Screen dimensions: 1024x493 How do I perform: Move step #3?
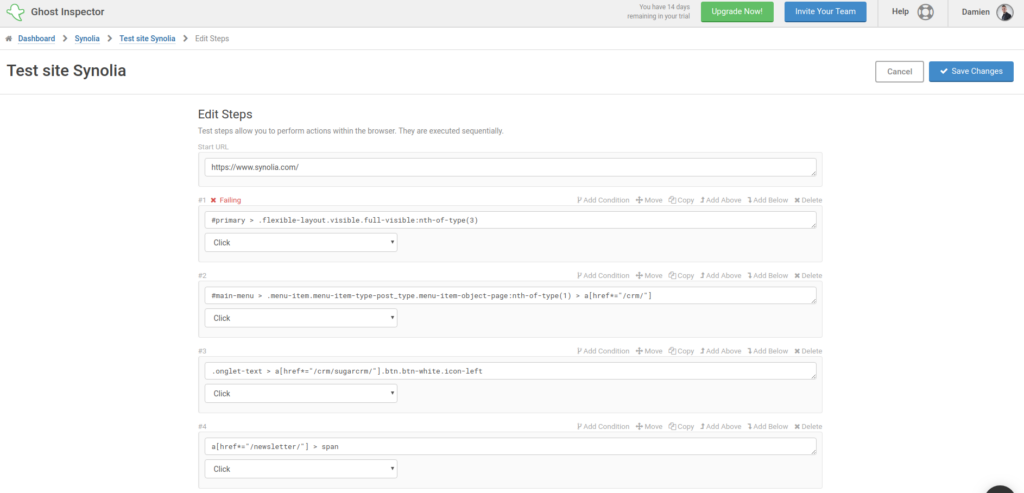click(649, 351)
